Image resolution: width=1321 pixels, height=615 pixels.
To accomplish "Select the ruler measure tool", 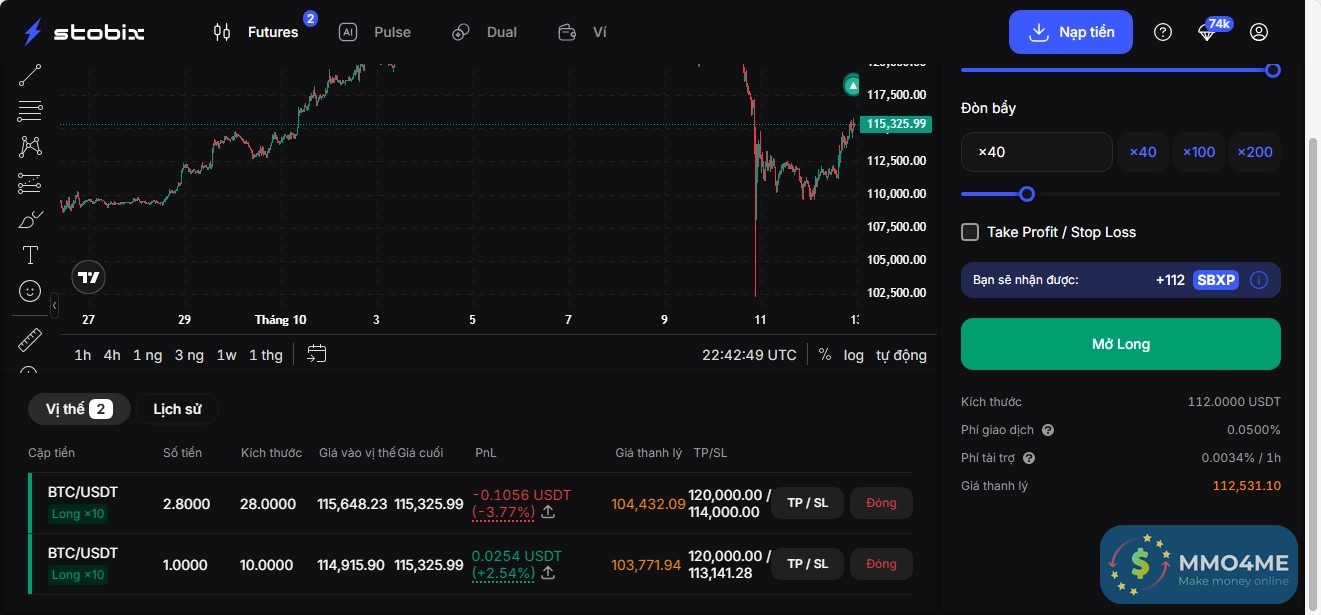I will click(x=30, y=340).
